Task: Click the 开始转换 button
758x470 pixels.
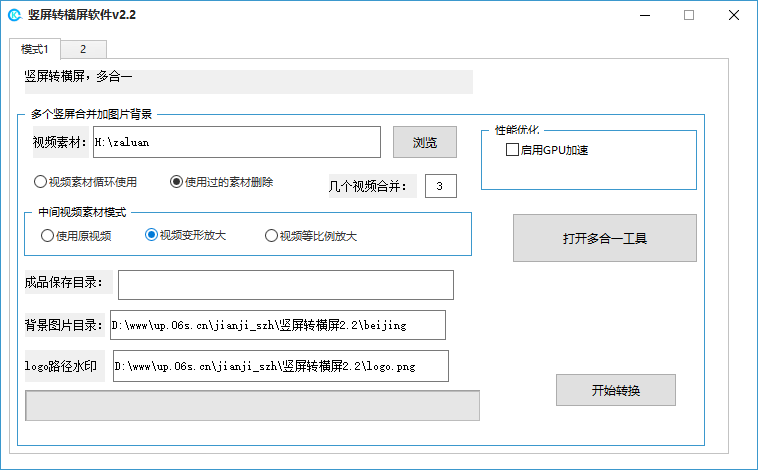Action: point(616,390)
